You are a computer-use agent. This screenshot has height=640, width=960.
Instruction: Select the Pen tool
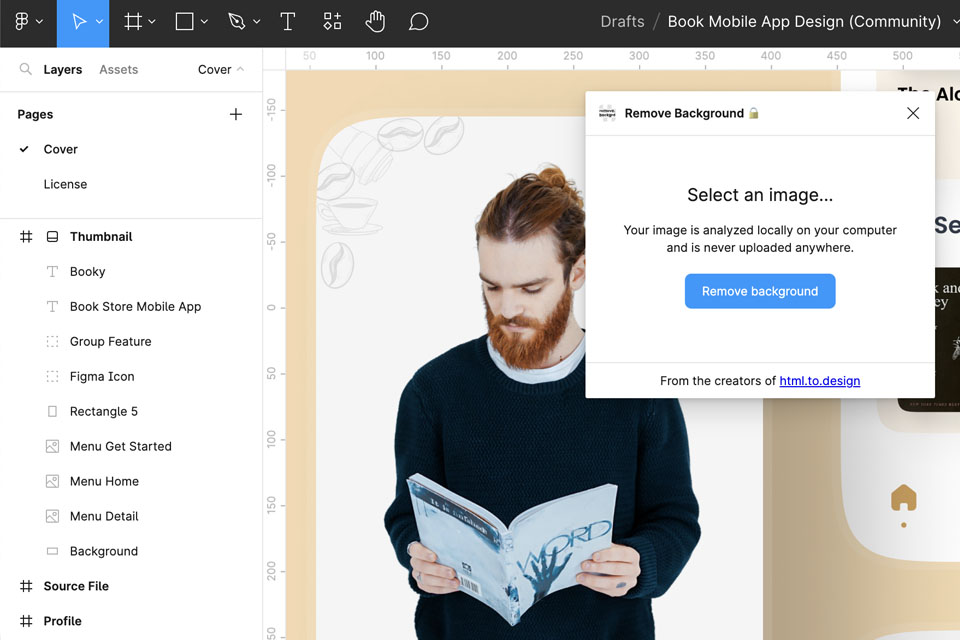pyautogui.click(x=237, y=22)
